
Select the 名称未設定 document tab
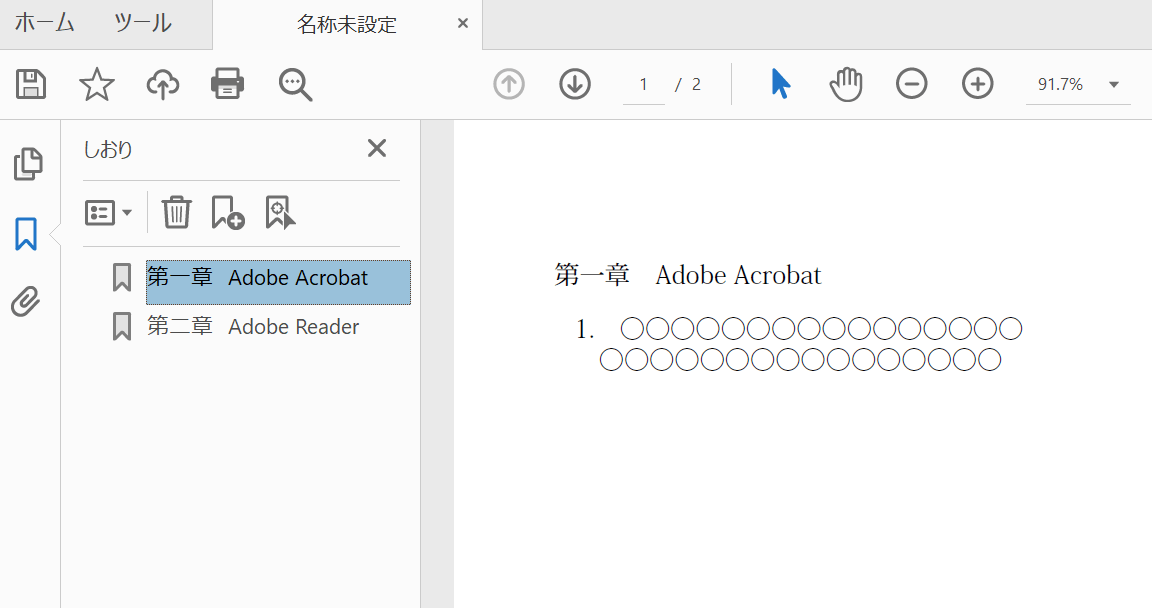(x=347, y=25)
